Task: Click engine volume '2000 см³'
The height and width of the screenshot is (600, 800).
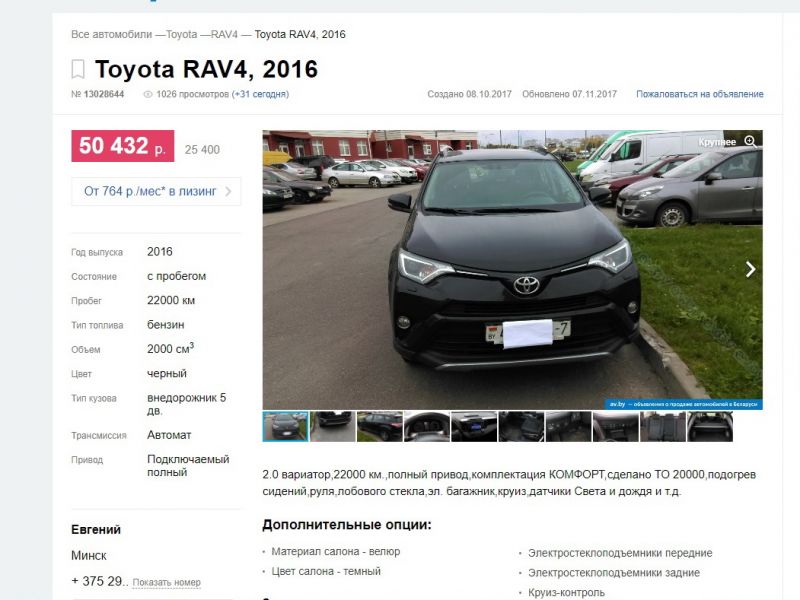Action: (x=170, y=348)
